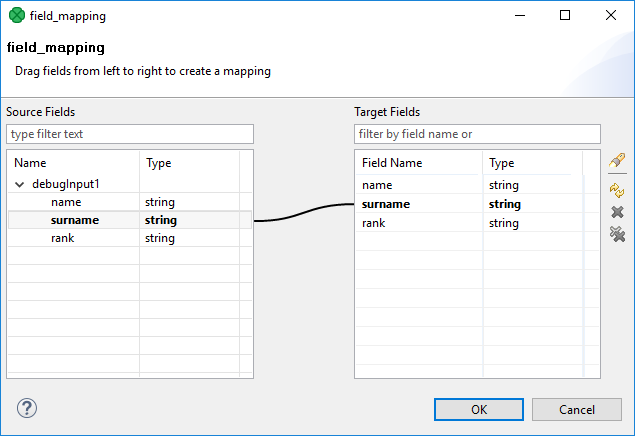Screen dimensions: 635x436
Task: Click the green field_mapping title bar icon
Action: coord(16,16)
